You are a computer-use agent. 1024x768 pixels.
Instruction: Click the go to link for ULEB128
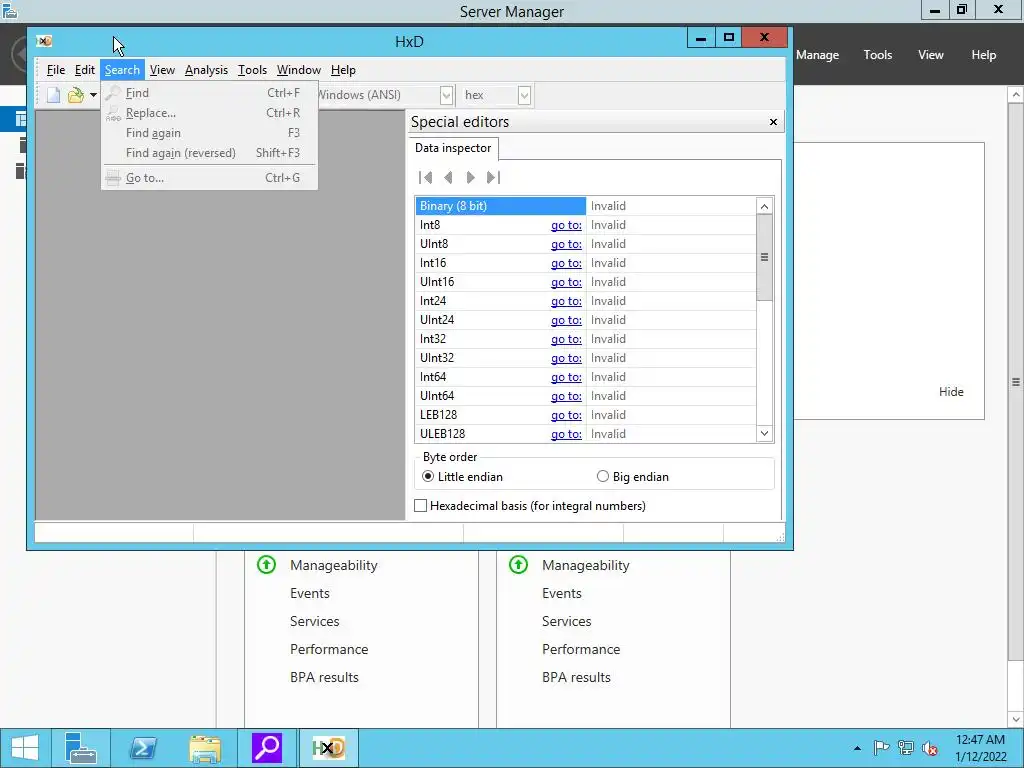tap(566, 434)
